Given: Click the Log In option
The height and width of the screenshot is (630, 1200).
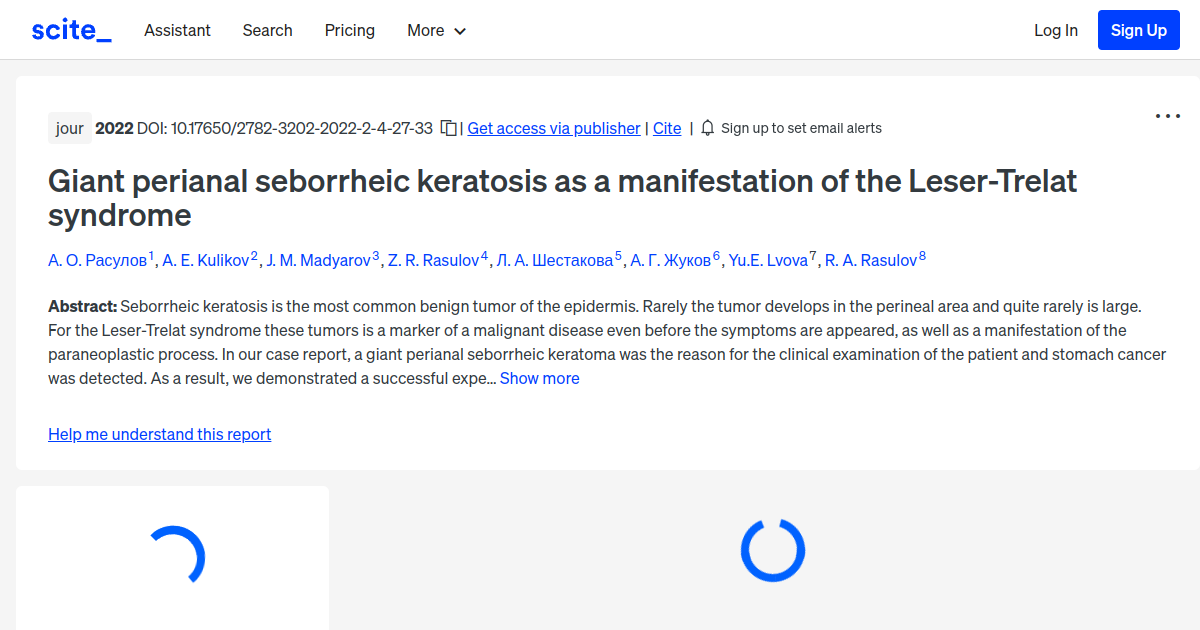Looking at the screenshot, I should 1056,30.
